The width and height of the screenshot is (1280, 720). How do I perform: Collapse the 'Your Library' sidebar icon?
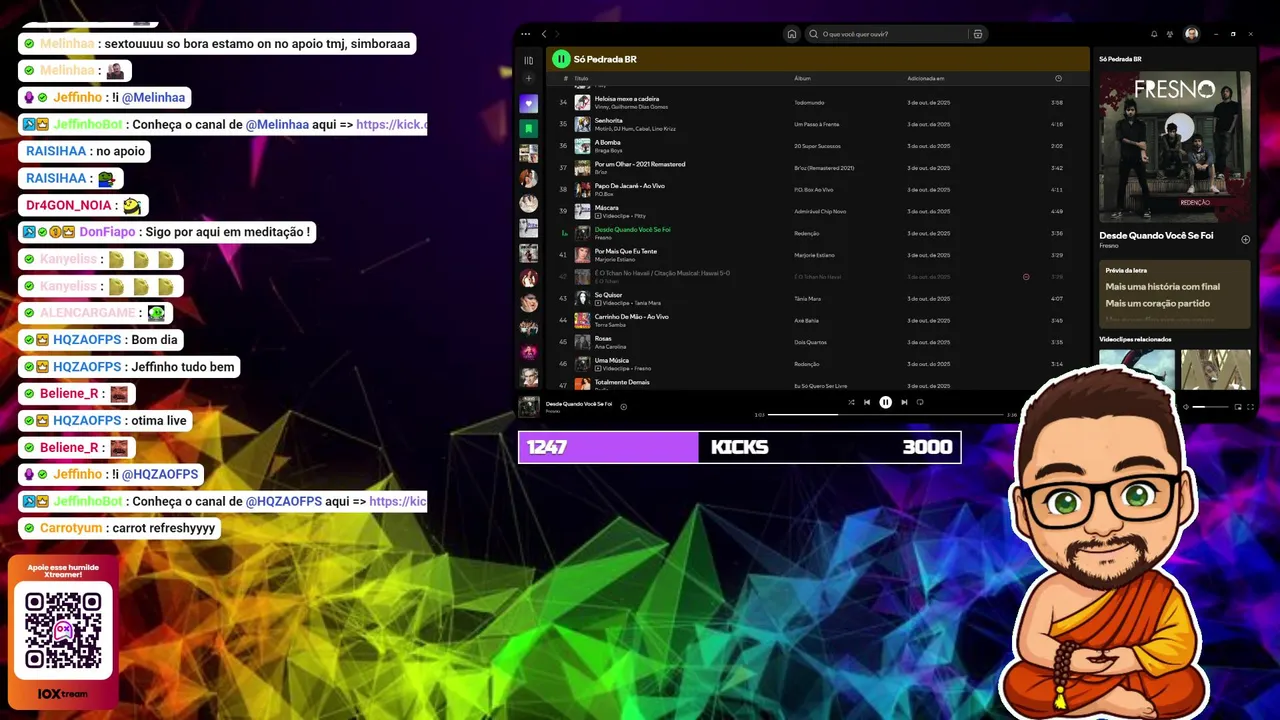[529, 60]
